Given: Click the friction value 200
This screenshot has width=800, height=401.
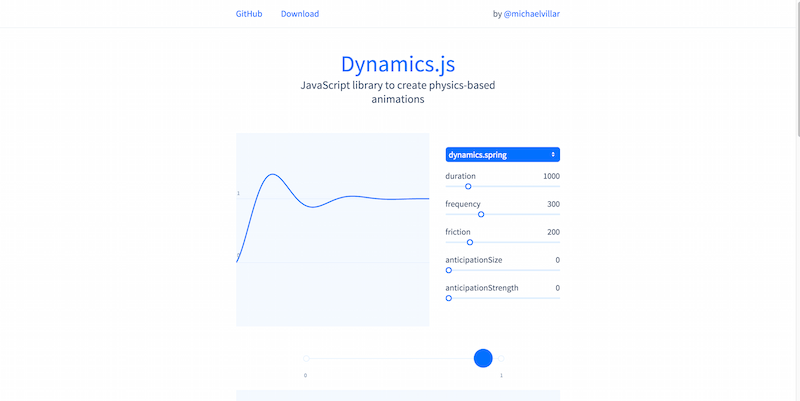Looking at the screenshot, I should (x=553, y=232).
